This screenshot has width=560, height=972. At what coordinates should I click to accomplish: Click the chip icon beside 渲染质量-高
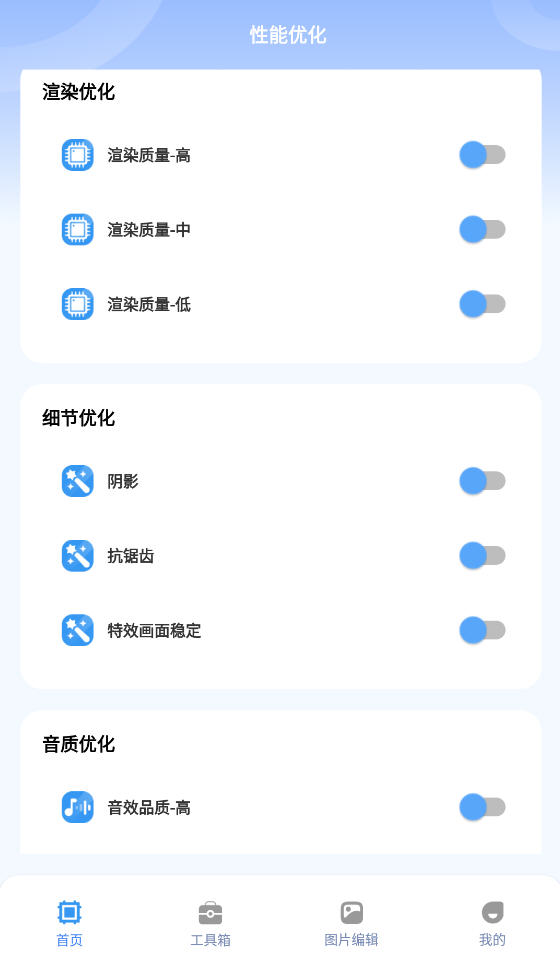click(78, 155)
